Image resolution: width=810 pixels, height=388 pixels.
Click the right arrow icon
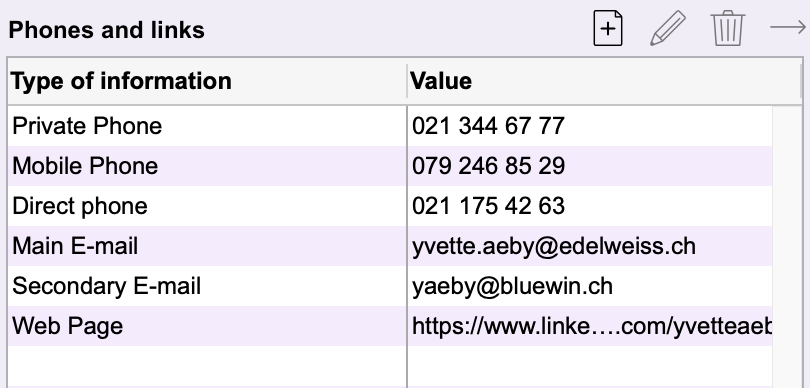(788, 27)
